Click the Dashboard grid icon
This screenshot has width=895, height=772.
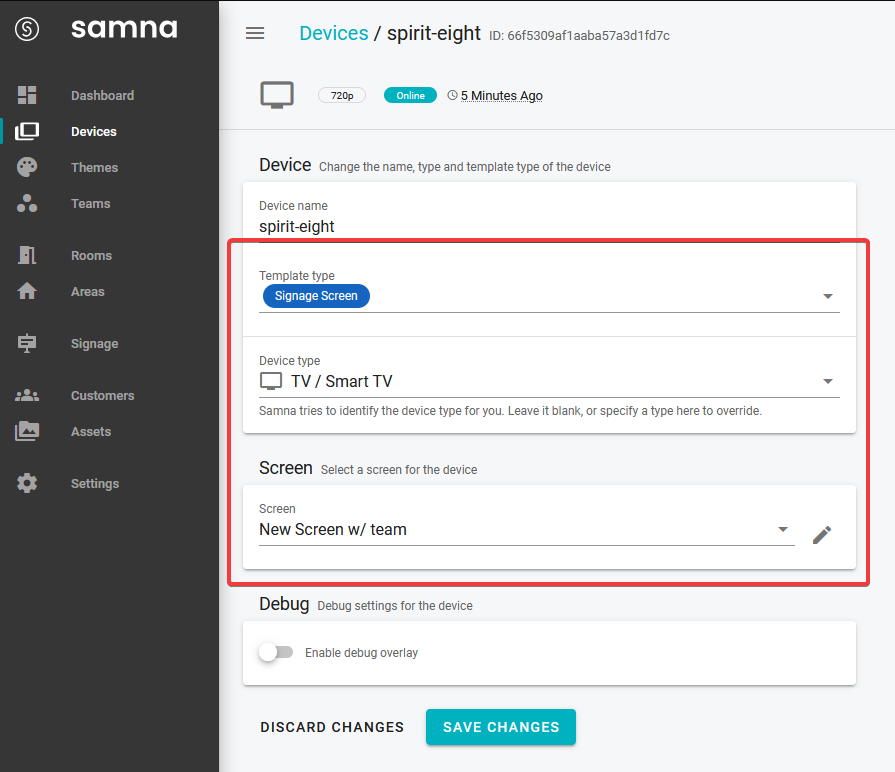click(27, 95)
